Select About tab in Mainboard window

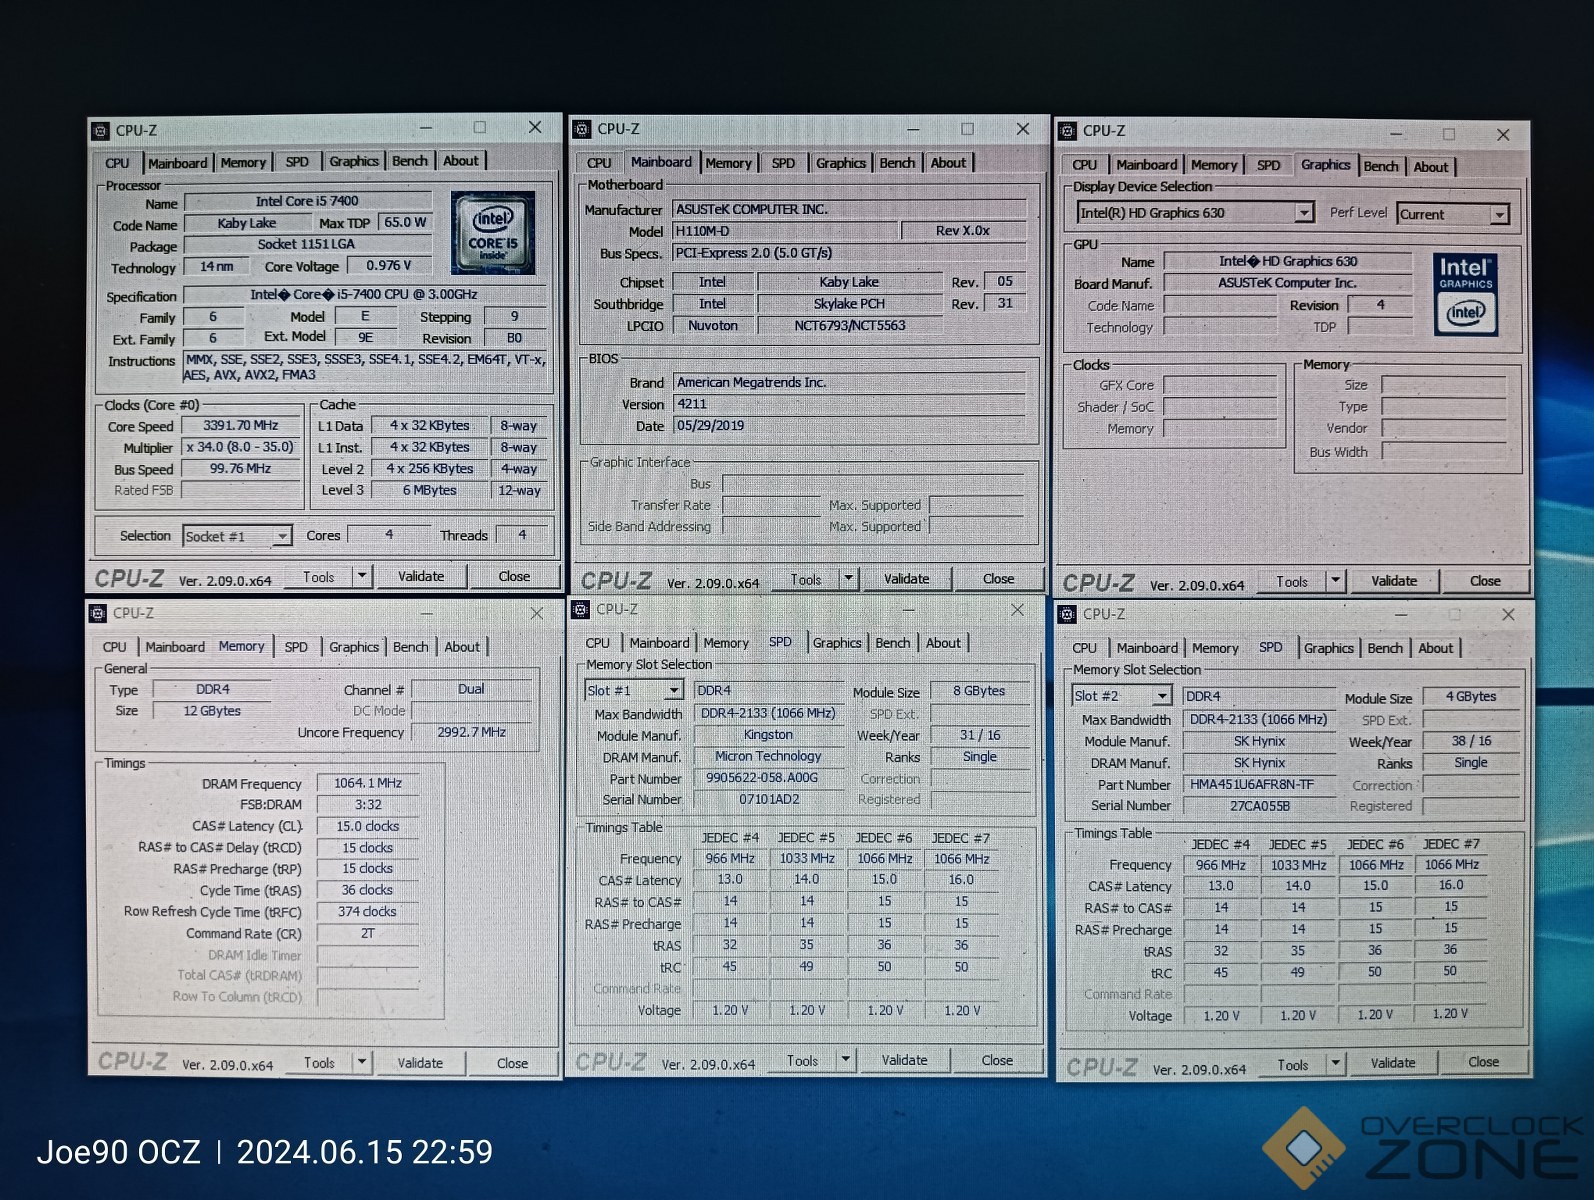click(x=948, y=163)
